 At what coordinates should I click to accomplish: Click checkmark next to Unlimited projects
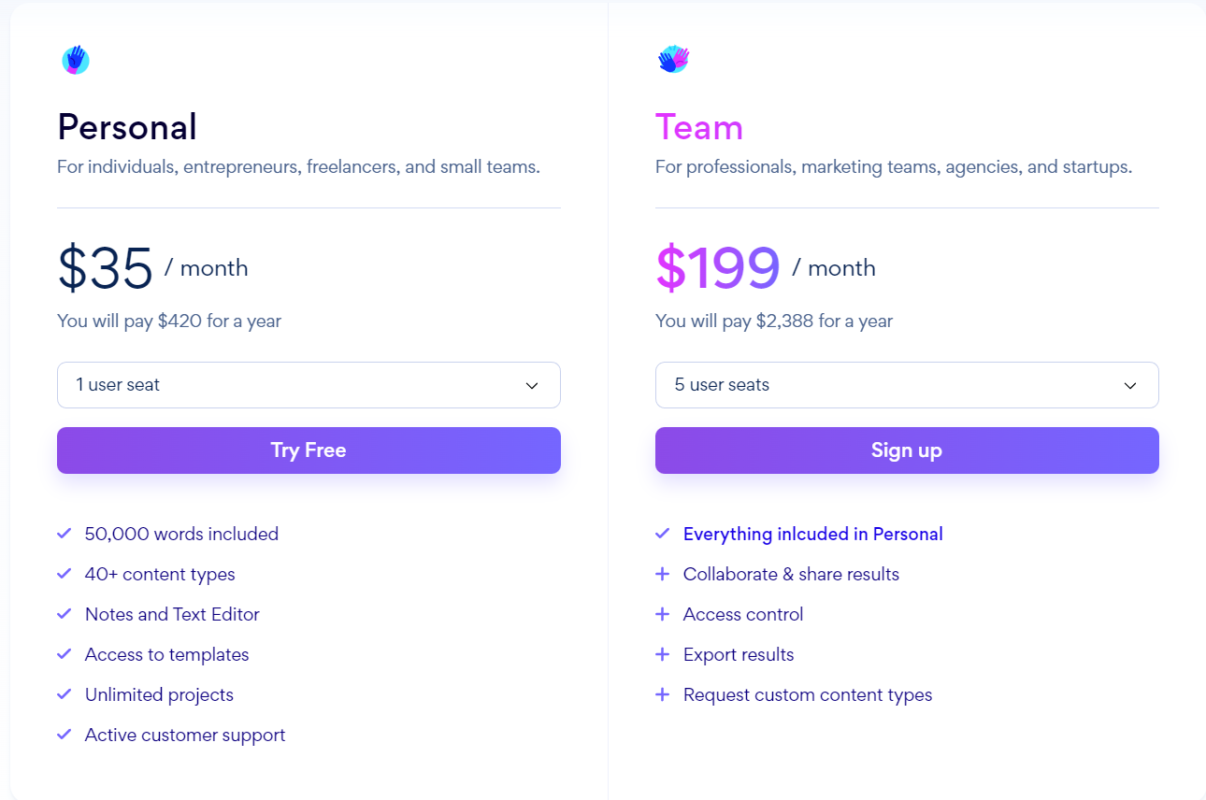click(64, 694)
